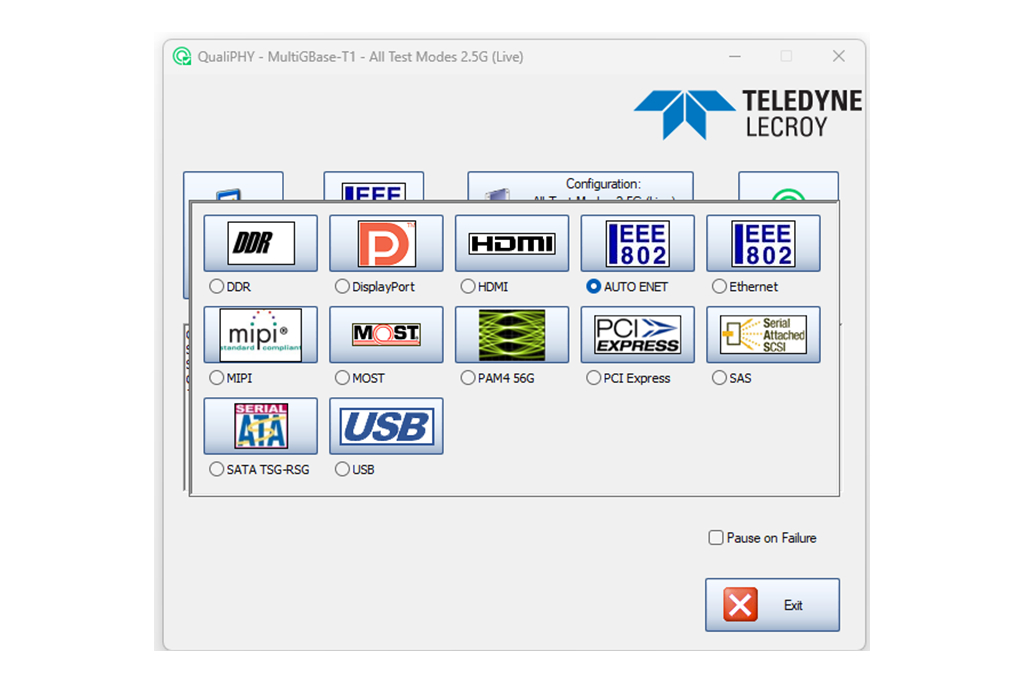The width and height of the screenshot is (1024, 683).
Task: Click the AUTO ENET IEEE 802 icon
Action: (637, 243)
